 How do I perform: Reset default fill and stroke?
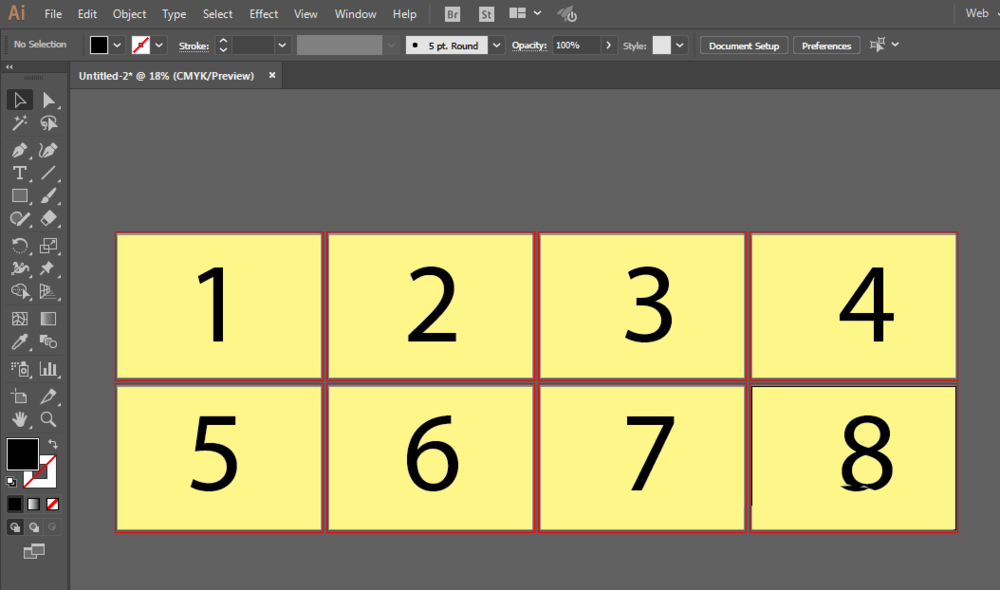coord(11,482)
